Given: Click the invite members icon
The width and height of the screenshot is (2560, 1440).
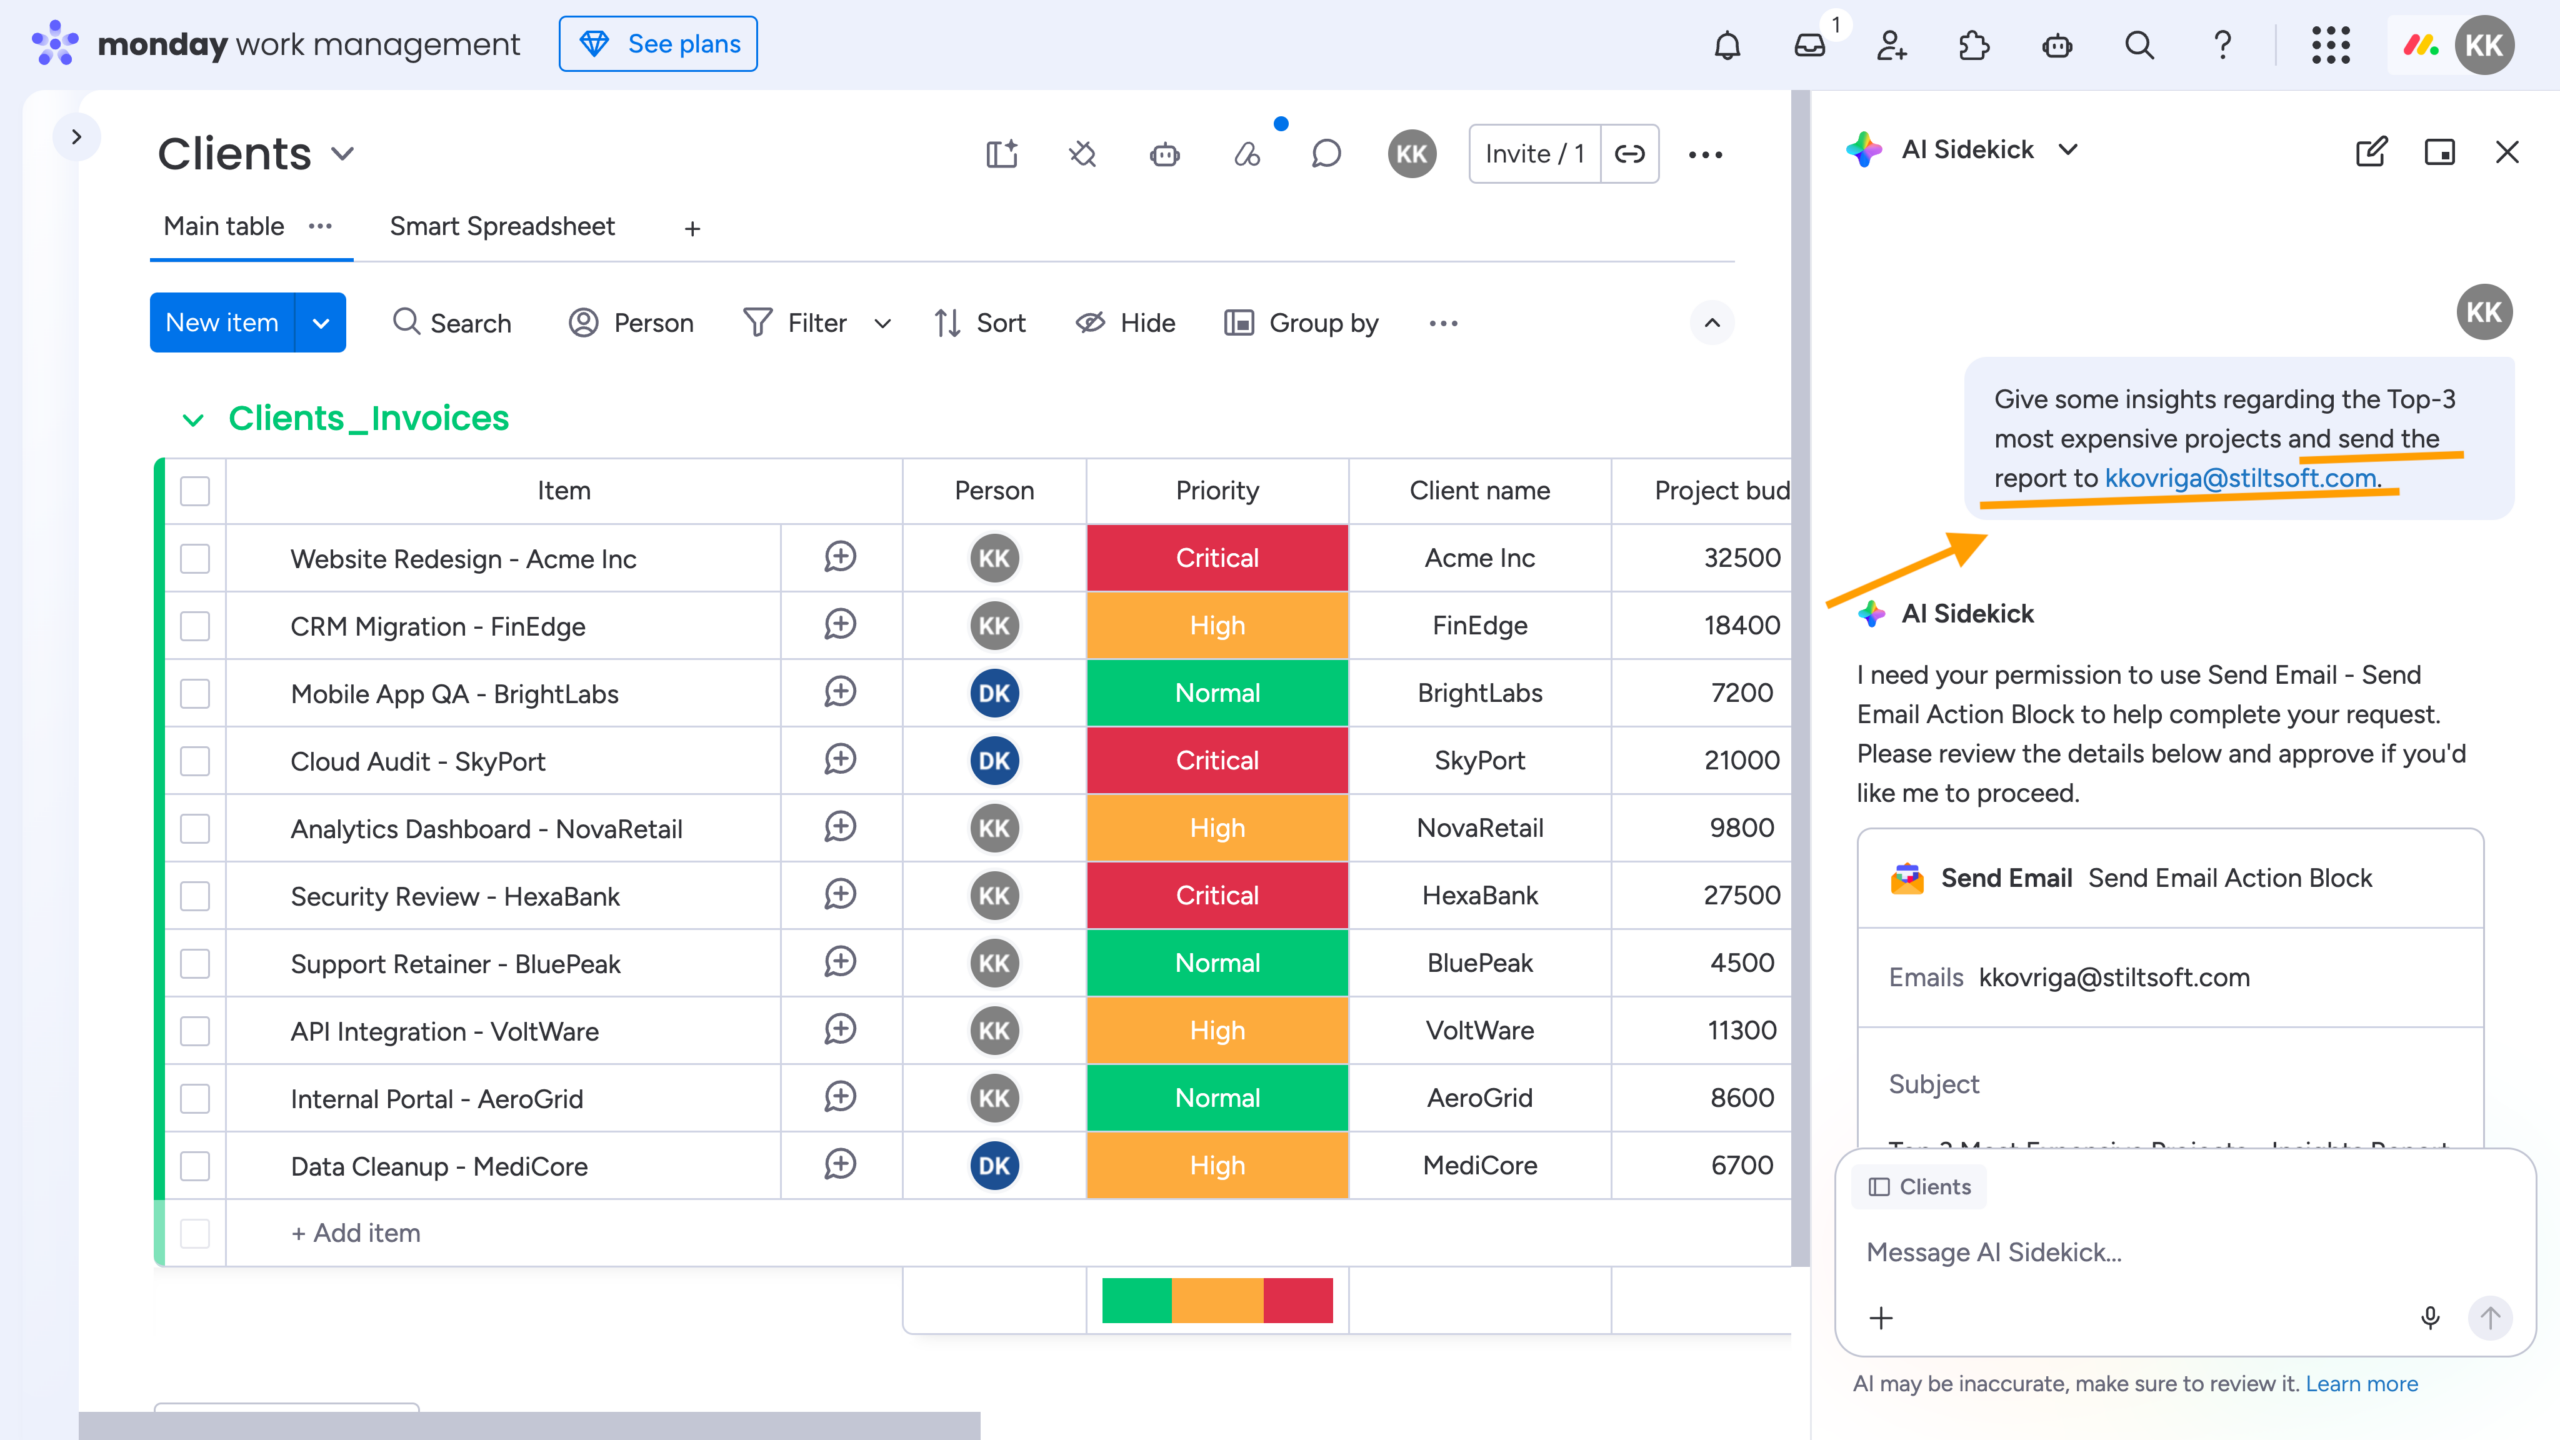Looking at the screenshot, I should click(x=1892, y=45).
